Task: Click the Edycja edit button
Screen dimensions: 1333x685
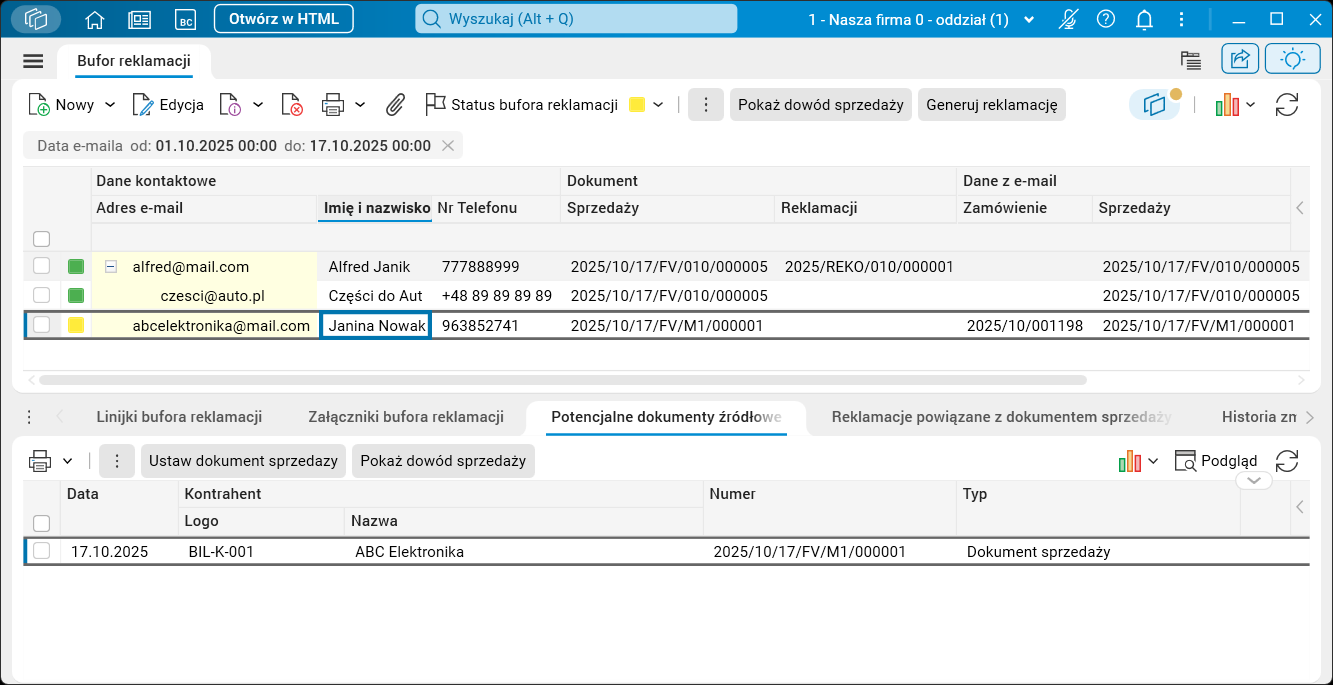Action: (168, 105)
